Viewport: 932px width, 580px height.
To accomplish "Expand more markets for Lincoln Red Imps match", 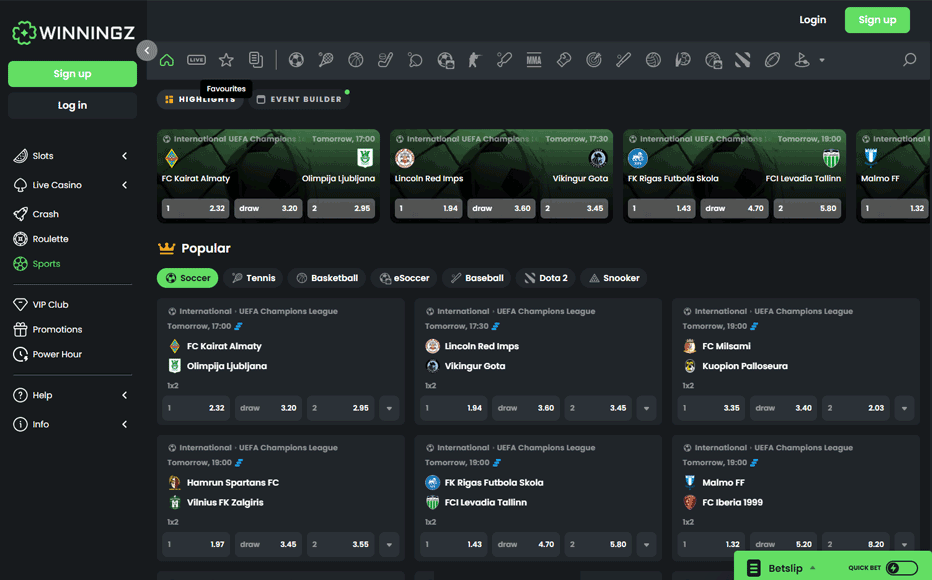I will 647,408.
